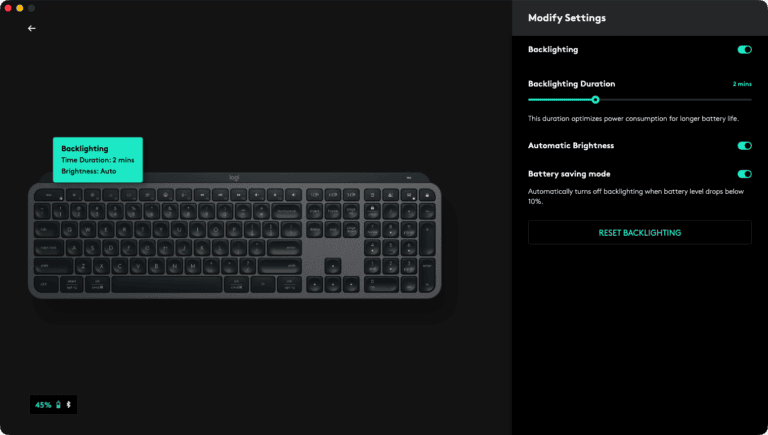
Task: Click the up arrow key on keyboard
Action: pyautogui.click(x=333, y=266)
